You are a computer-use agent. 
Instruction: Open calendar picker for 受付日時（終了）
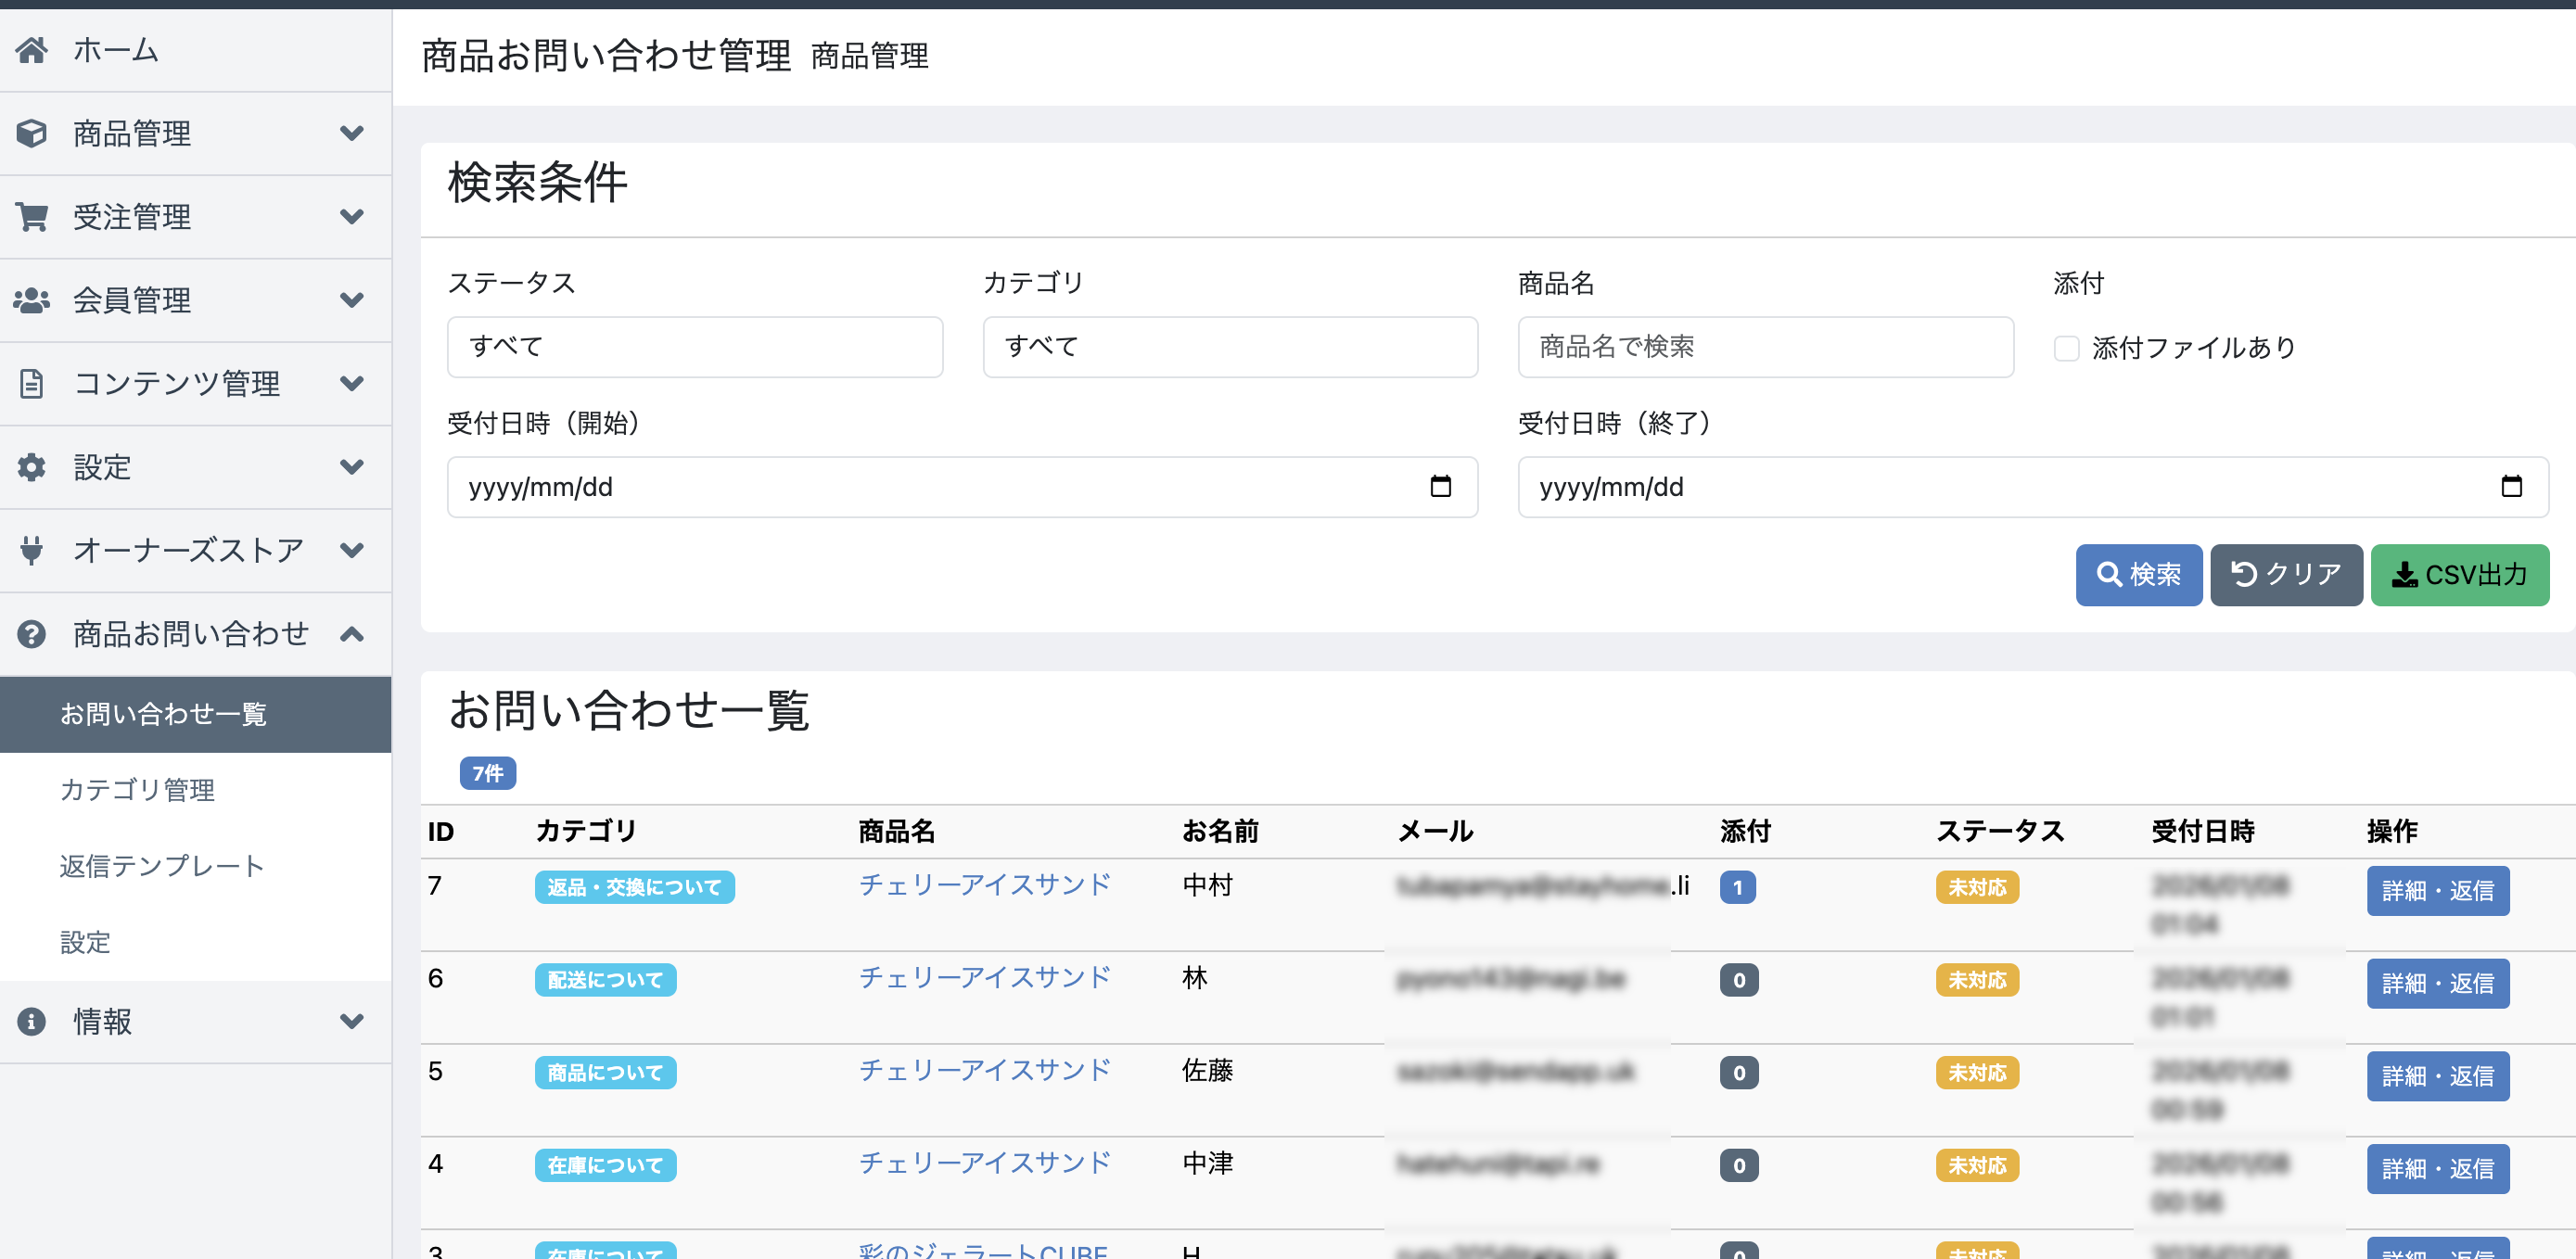pyautogui.click(x=2511, y=486)
